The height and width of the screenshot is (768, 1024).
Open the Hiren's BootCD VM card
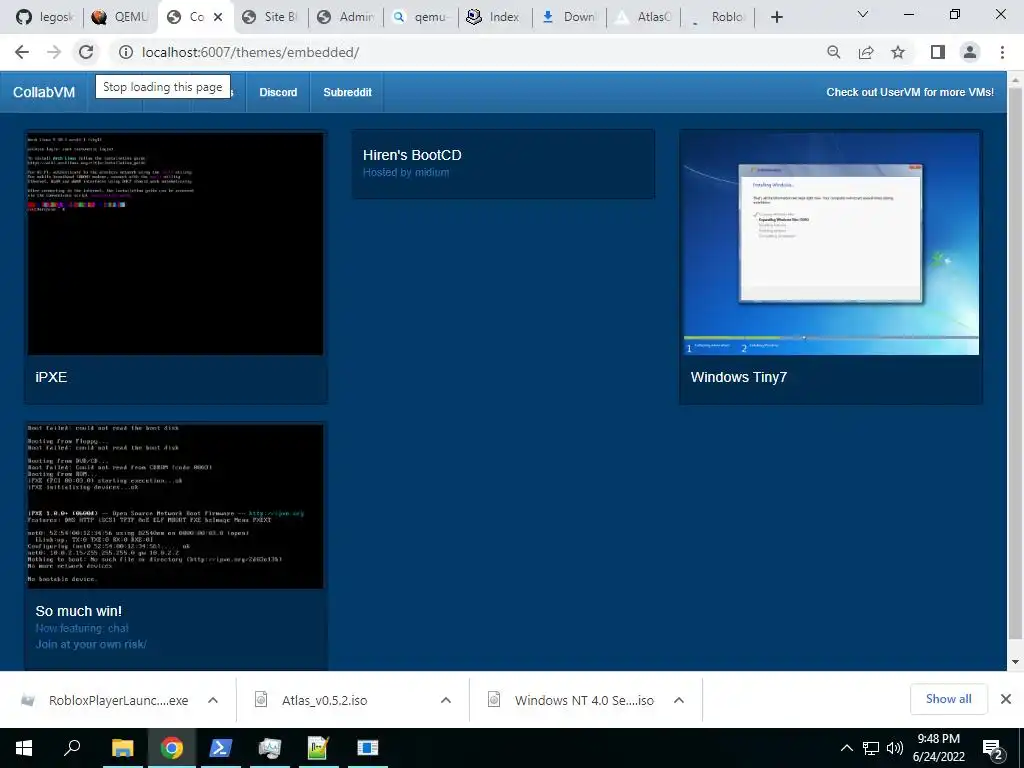point(503,163)
